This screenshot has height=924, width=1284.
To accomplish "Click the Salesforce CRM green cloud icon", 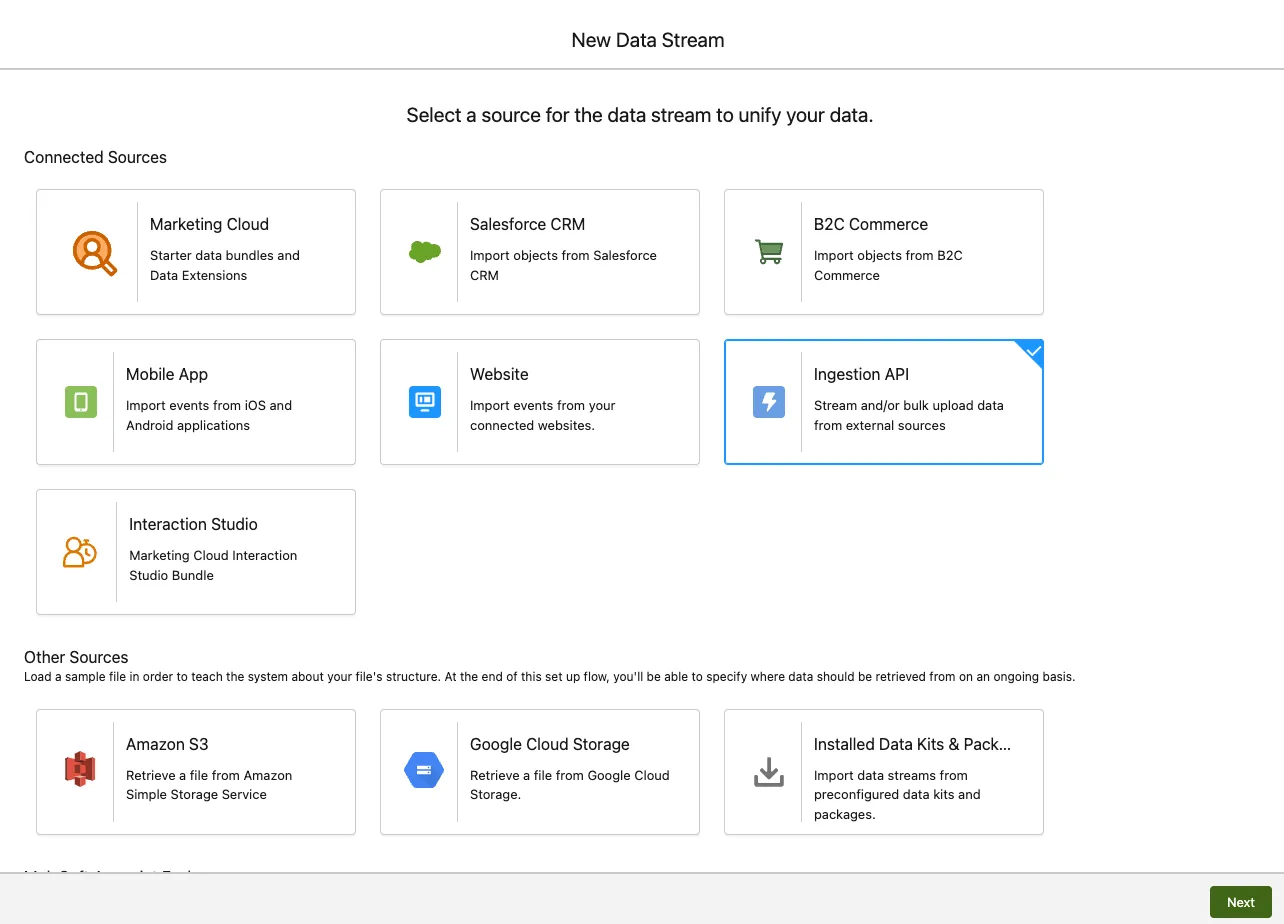I will 425,252.
